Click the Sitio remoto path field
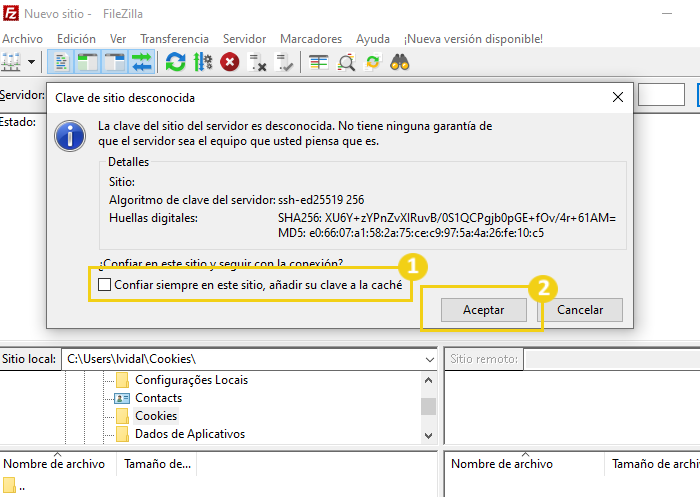 [x=612, y=359]
